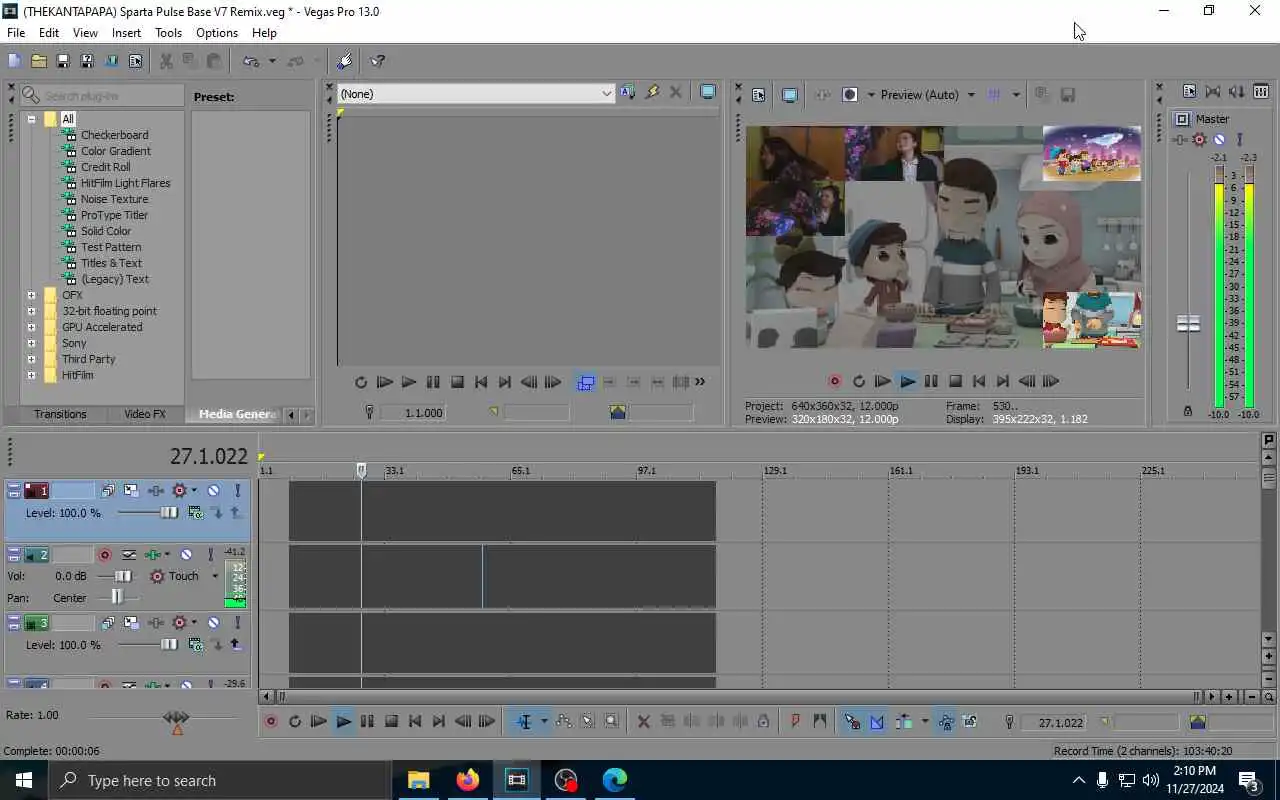The height and width of the screenshot is (800, 1280).
Task: Open the Tools menu
Action: 168,33
